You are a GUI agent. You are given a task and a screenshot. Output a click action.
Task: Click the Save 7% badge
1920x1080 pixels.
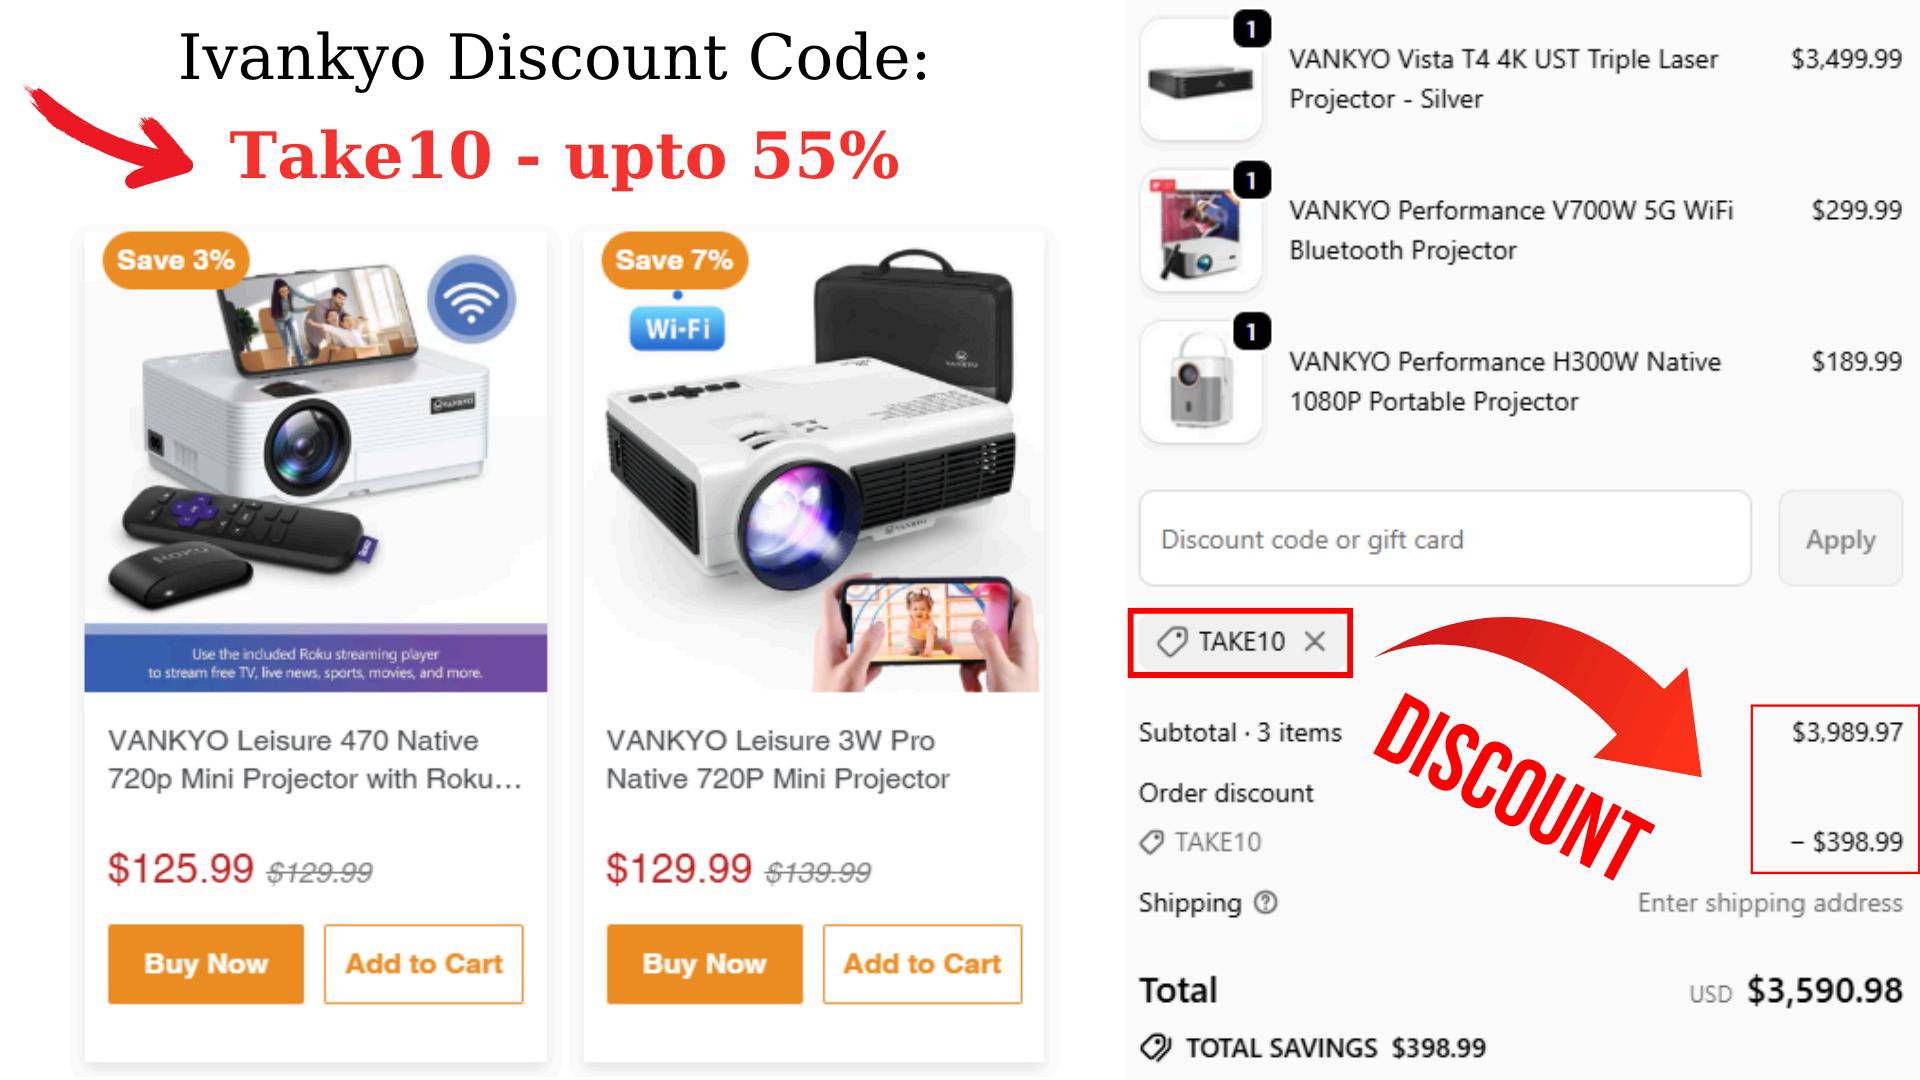(675, 260)
